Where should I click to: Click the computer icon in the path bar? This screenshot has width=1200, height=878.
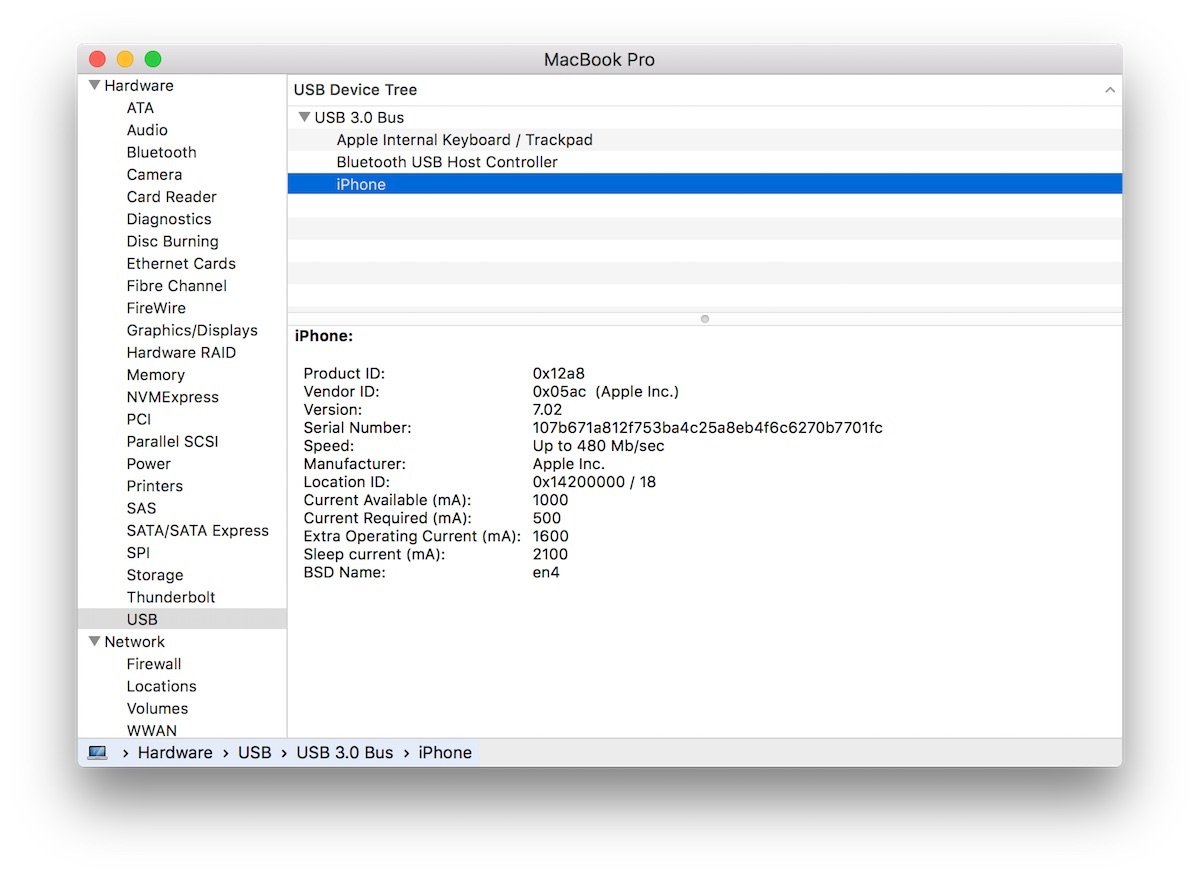click(x=97, y=752)
